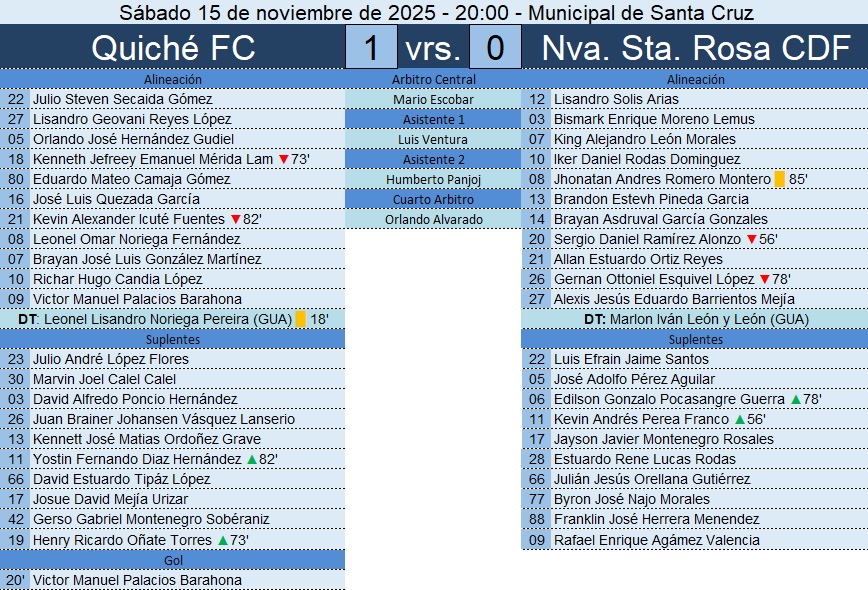Select the Nva. Sta. Rosa CDF team name
Image resolution: width=868 pixels, height=590 pixels.
pyautogui.click(x=695, y=48)
